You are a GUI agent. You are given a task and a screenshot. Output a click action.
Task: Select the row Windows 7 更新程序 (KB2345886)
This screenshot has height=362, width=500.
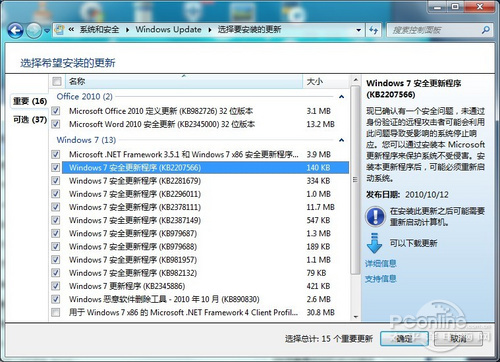[205, 286]
